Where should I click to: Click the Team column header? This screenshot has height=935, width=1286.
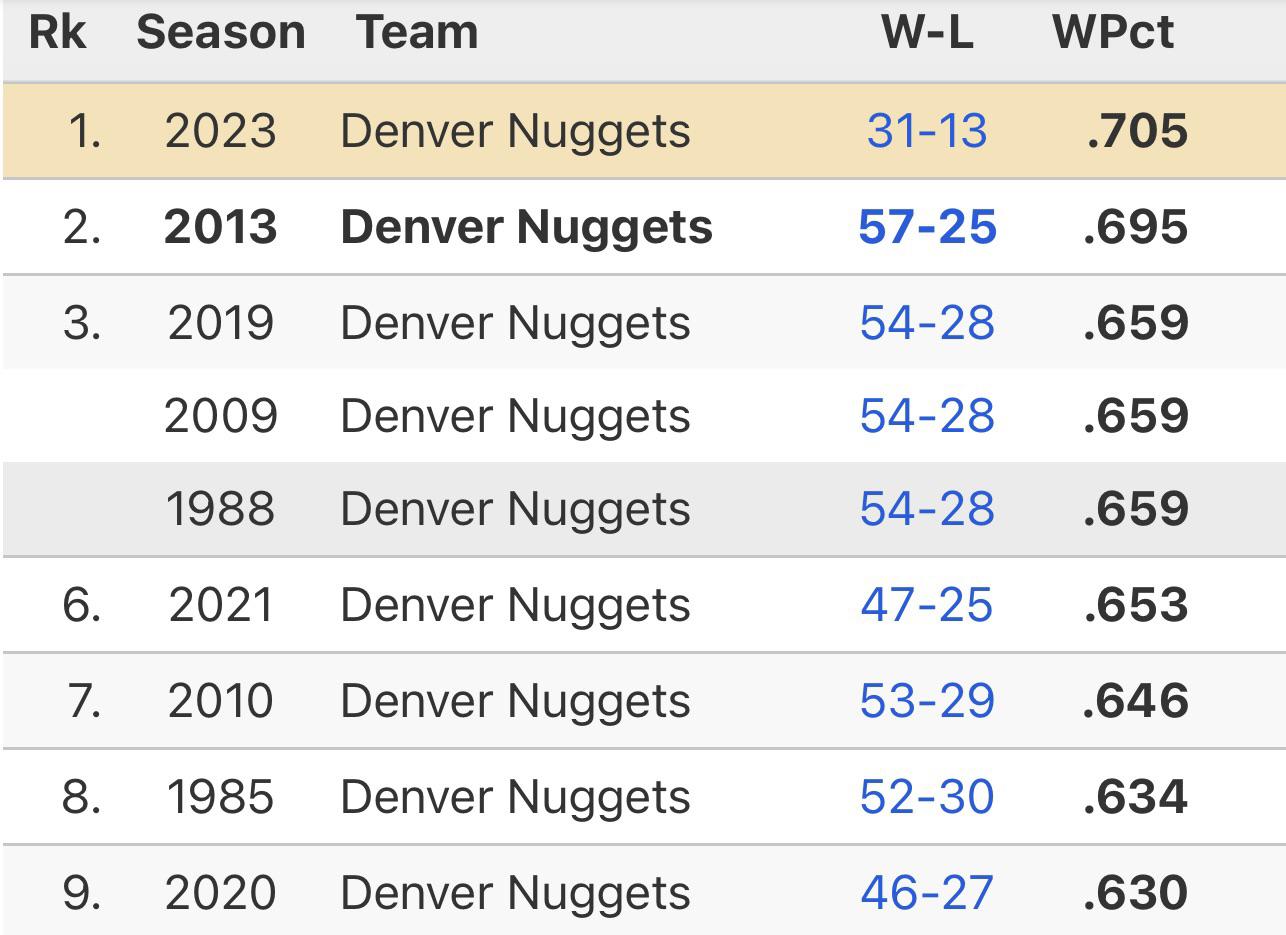click(x=417, y=33)
